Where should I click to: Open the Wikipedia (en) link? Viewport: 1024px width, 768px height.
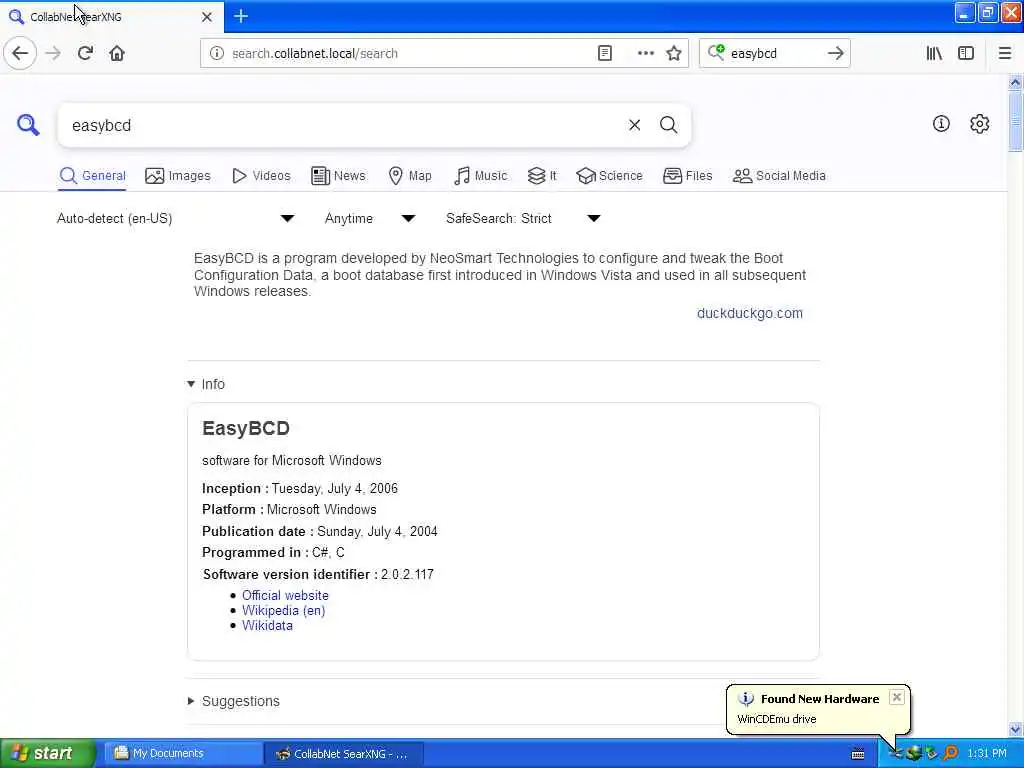tap(283, 610)
